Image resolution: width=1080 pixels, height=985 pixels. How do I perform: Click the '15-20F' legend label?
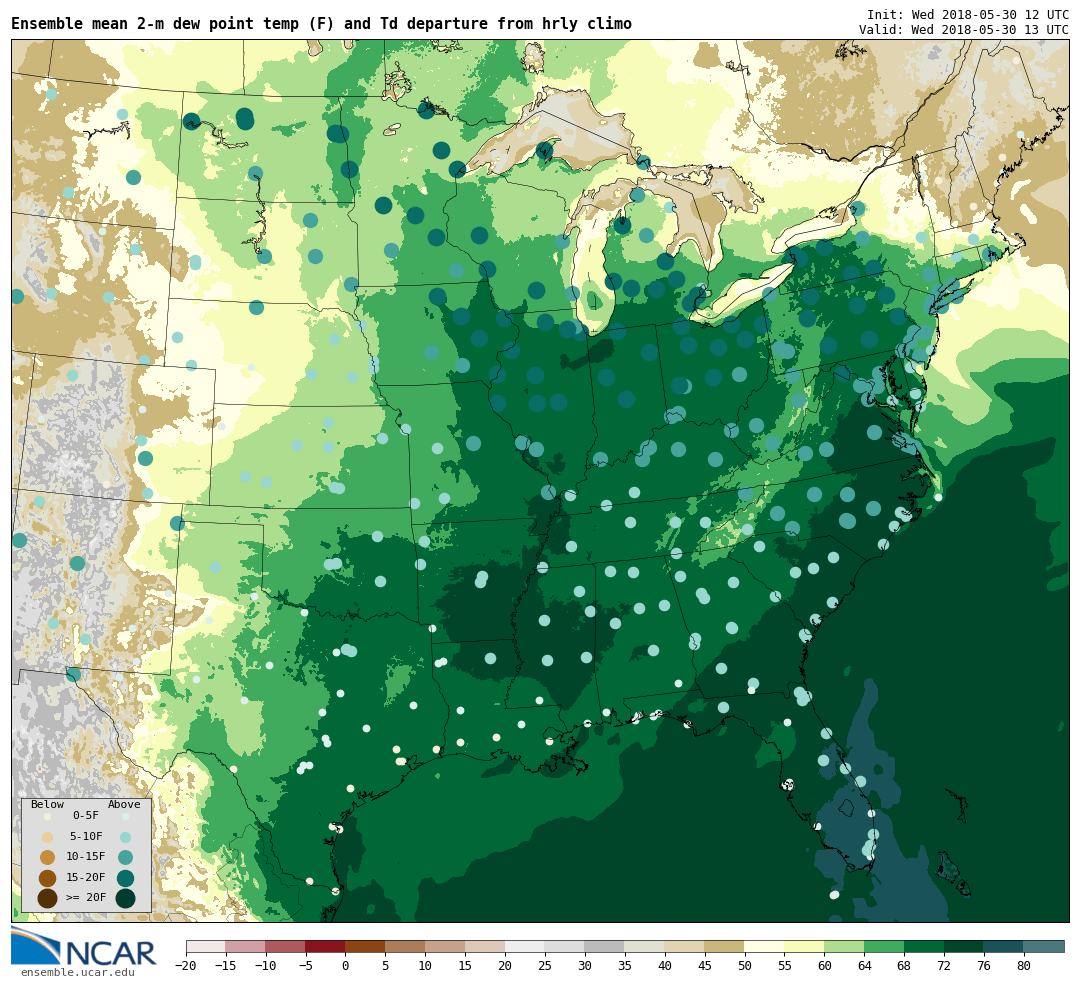click(x=86, y=878)
